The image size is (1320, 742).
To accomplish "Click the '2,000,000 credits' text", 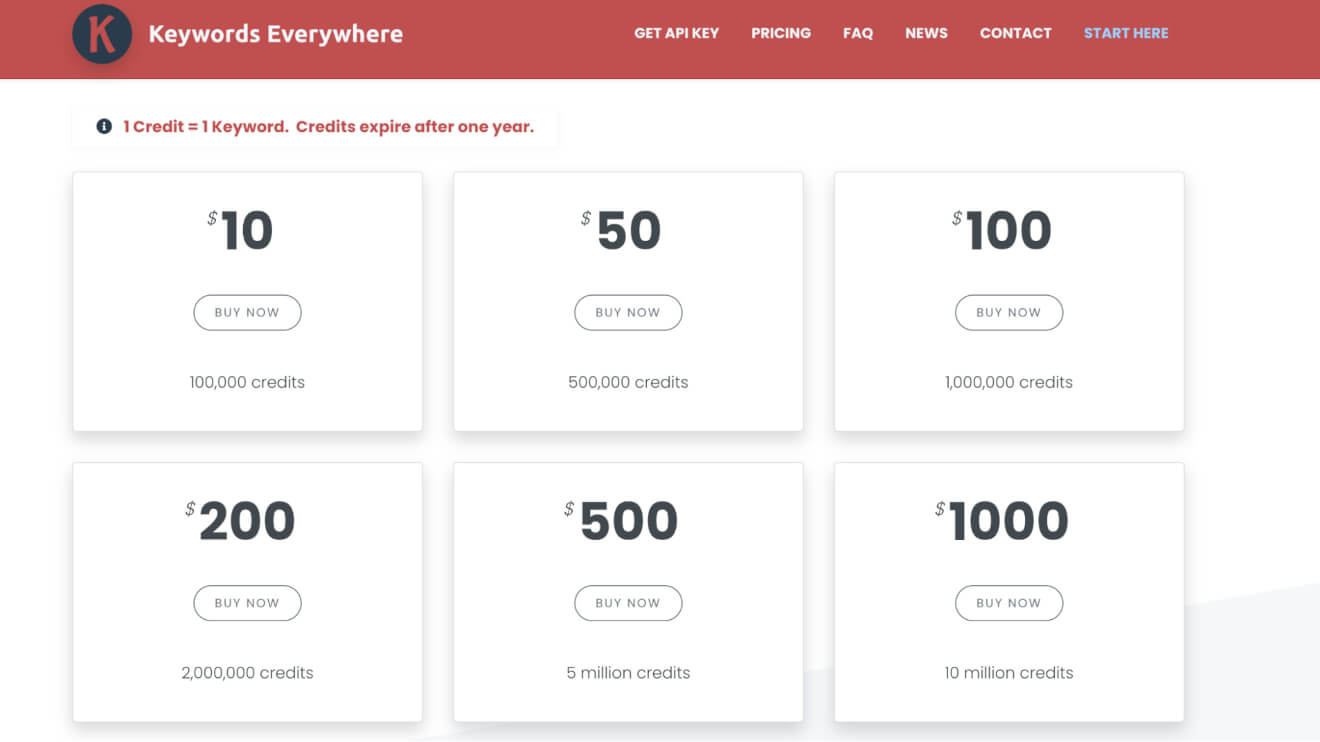I will pos(247,673).
